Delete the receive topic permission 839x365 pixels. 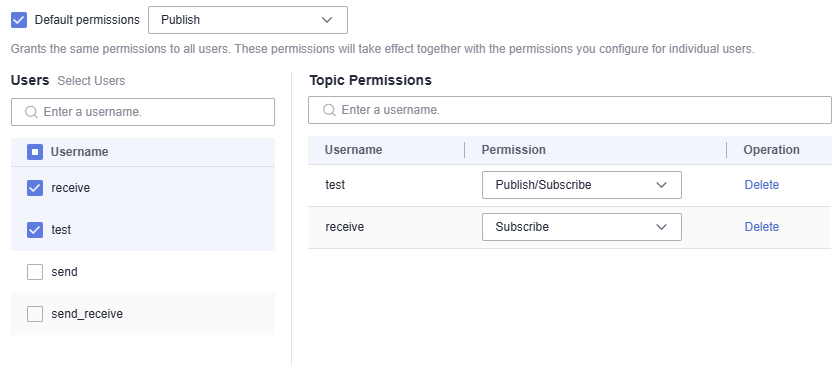point(761,227)
